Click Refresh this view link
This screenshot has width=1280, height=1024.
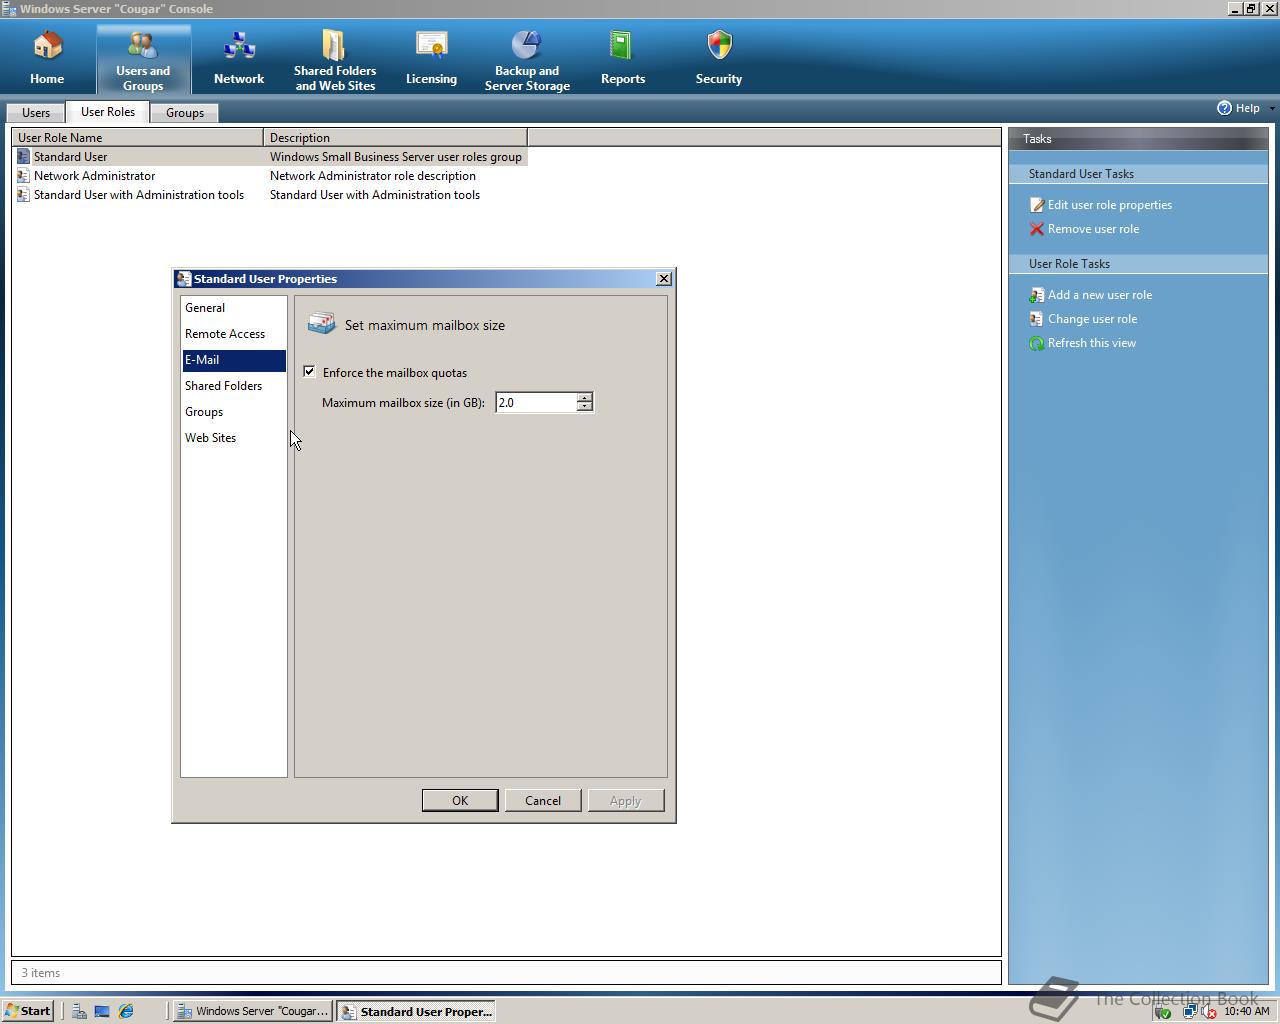click(x=1092, y=343)
